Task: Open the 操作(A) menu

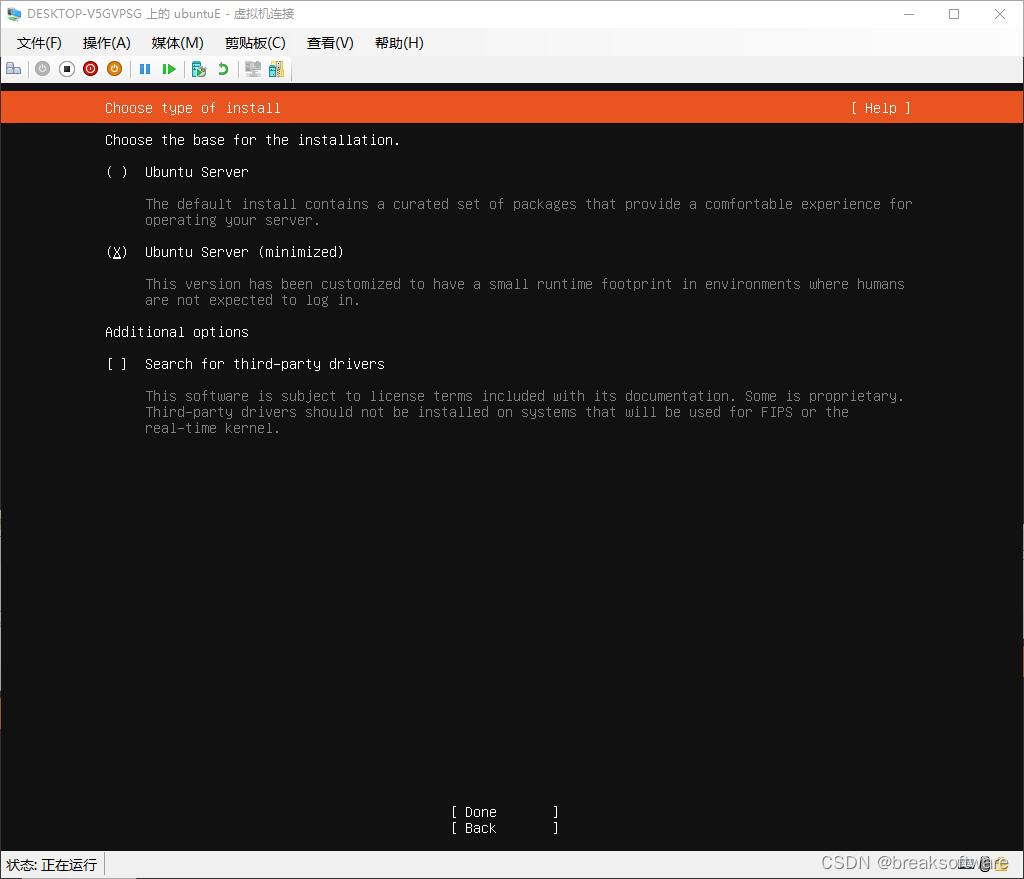Action: 106,43
